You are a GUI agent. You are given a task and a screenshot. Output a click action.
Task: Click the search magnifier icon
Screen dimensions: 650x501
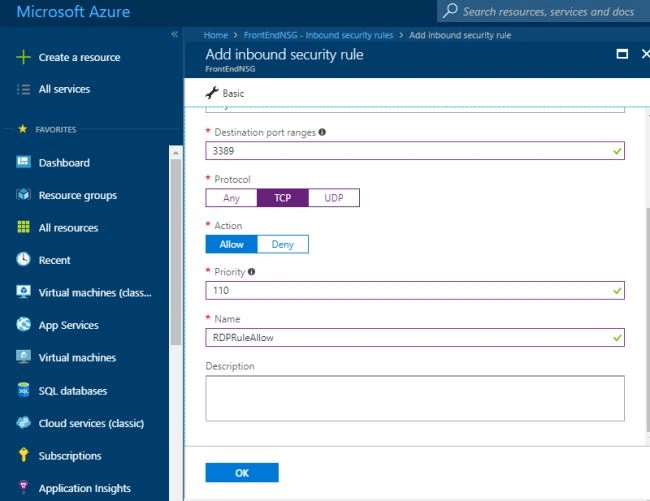(x=450, y=11)
